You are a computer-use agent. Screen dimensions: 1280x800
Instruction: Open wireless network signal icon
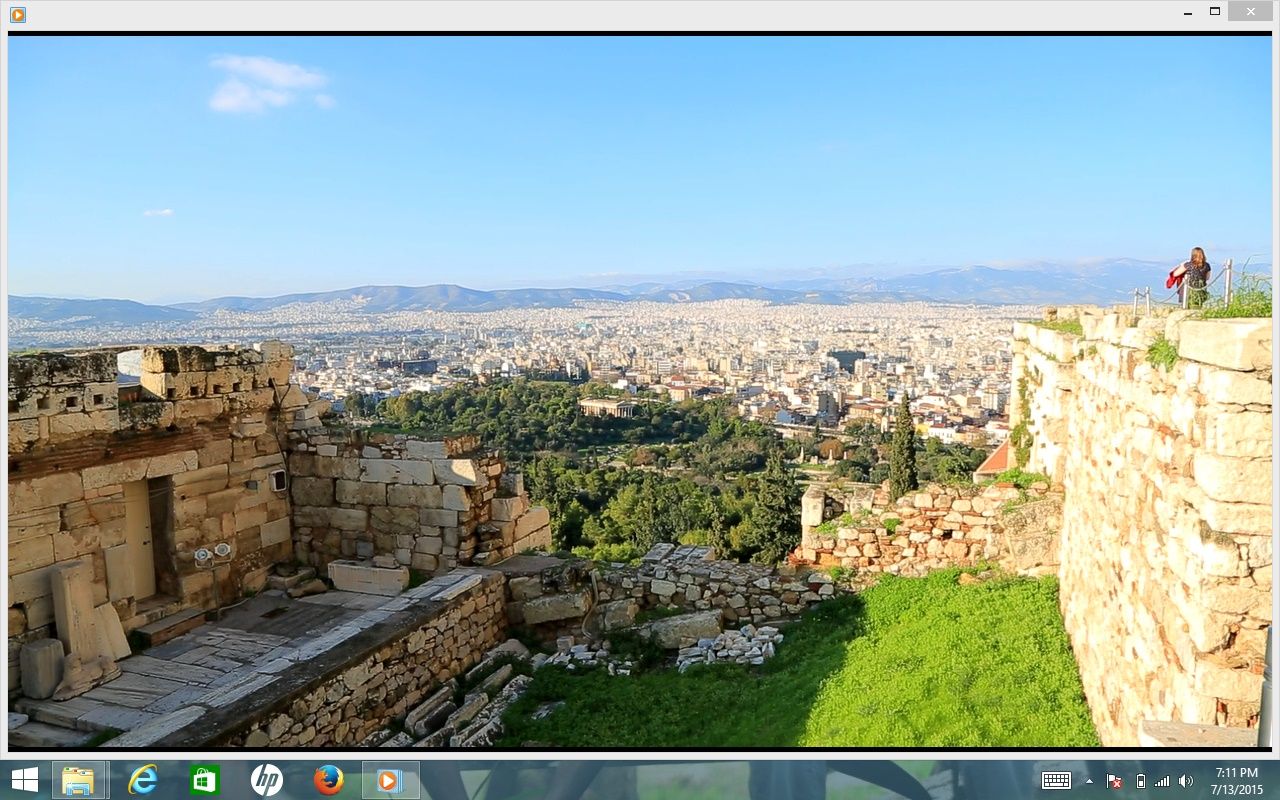tap(1162, 781)
